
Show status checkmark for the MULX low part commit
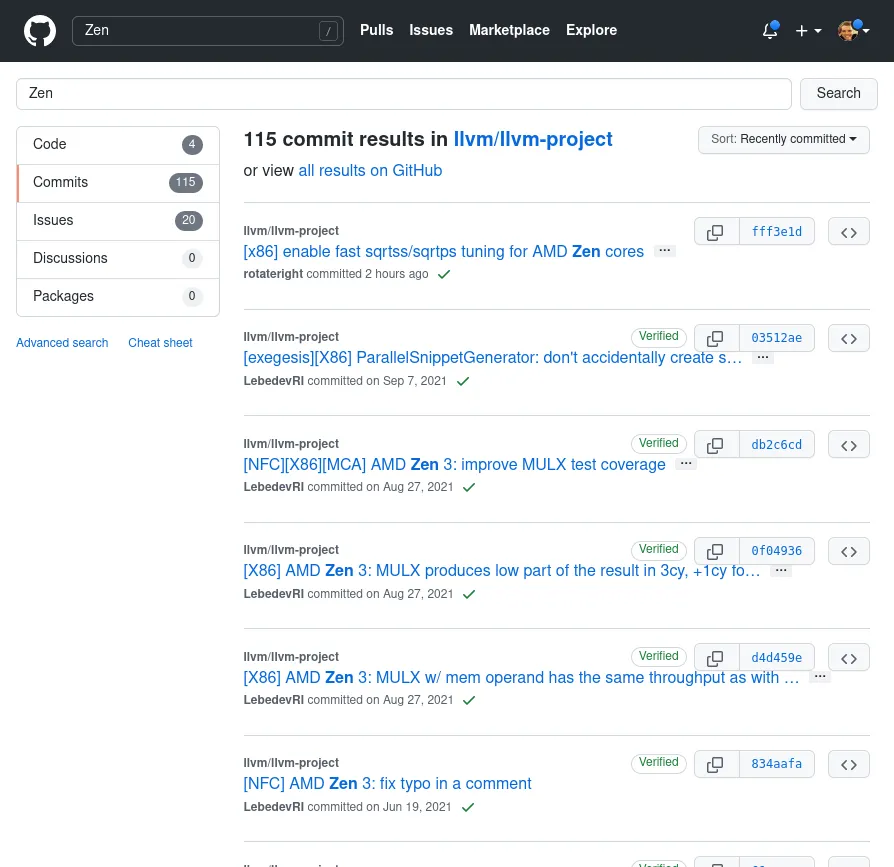(469, 594)
